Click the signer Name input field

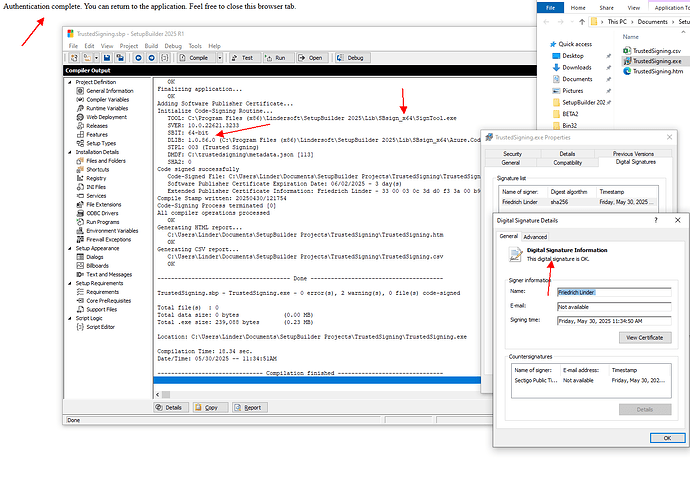pyautogui.click(x=613, y=292)
